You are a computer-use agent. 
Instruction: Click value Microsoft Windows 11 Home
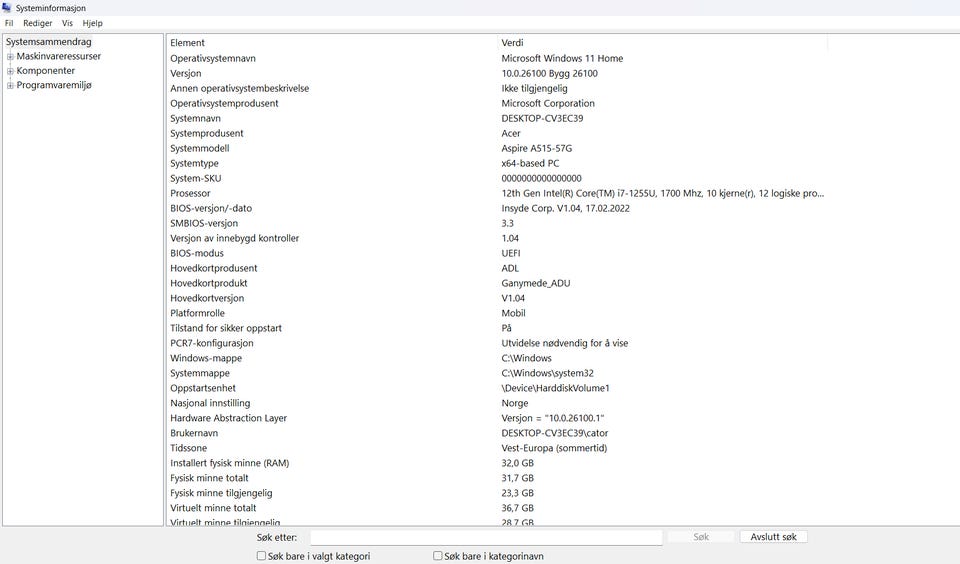pos(562,58)
